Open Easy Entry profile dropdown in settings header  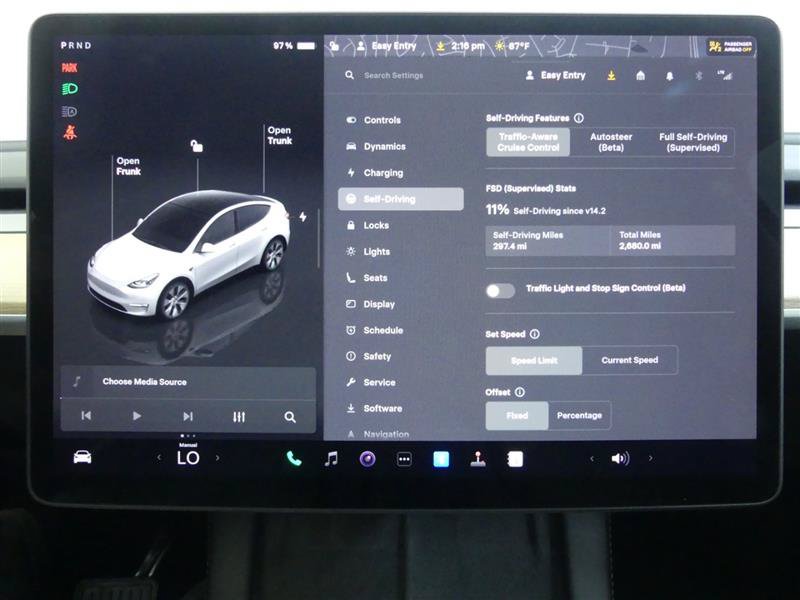(x=555, y=76)
